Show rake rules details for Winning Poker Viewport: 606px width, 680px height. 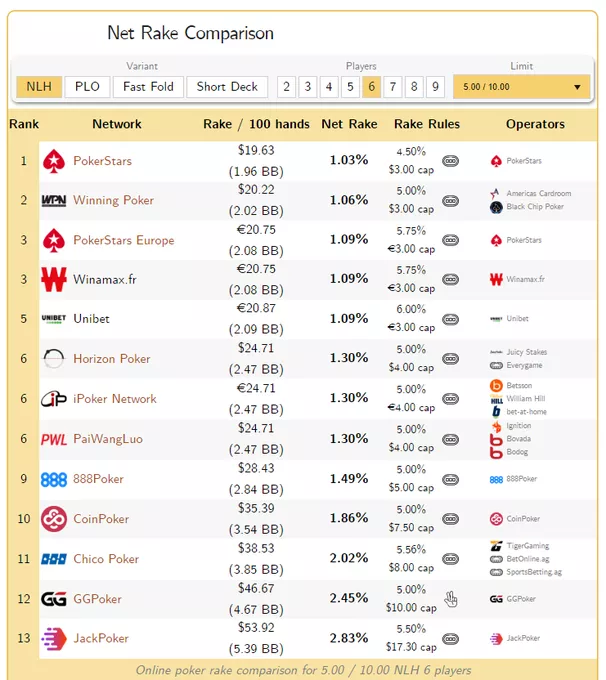451,201
